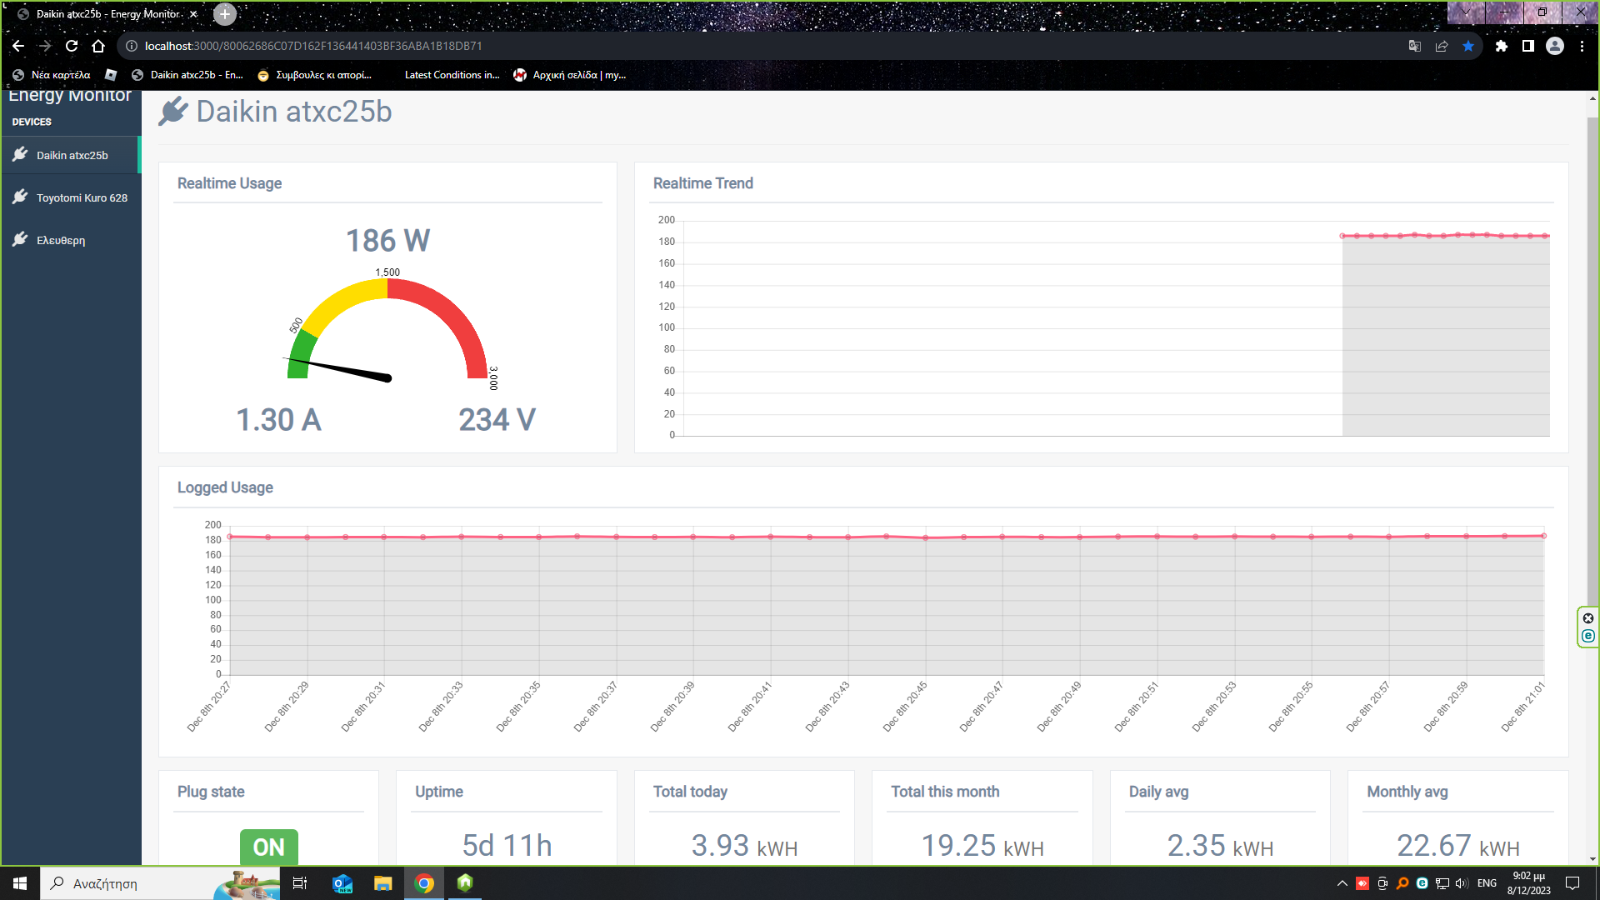View site information icon in address bar
This screenshot has height=900, width=1600.
[131, 46]
